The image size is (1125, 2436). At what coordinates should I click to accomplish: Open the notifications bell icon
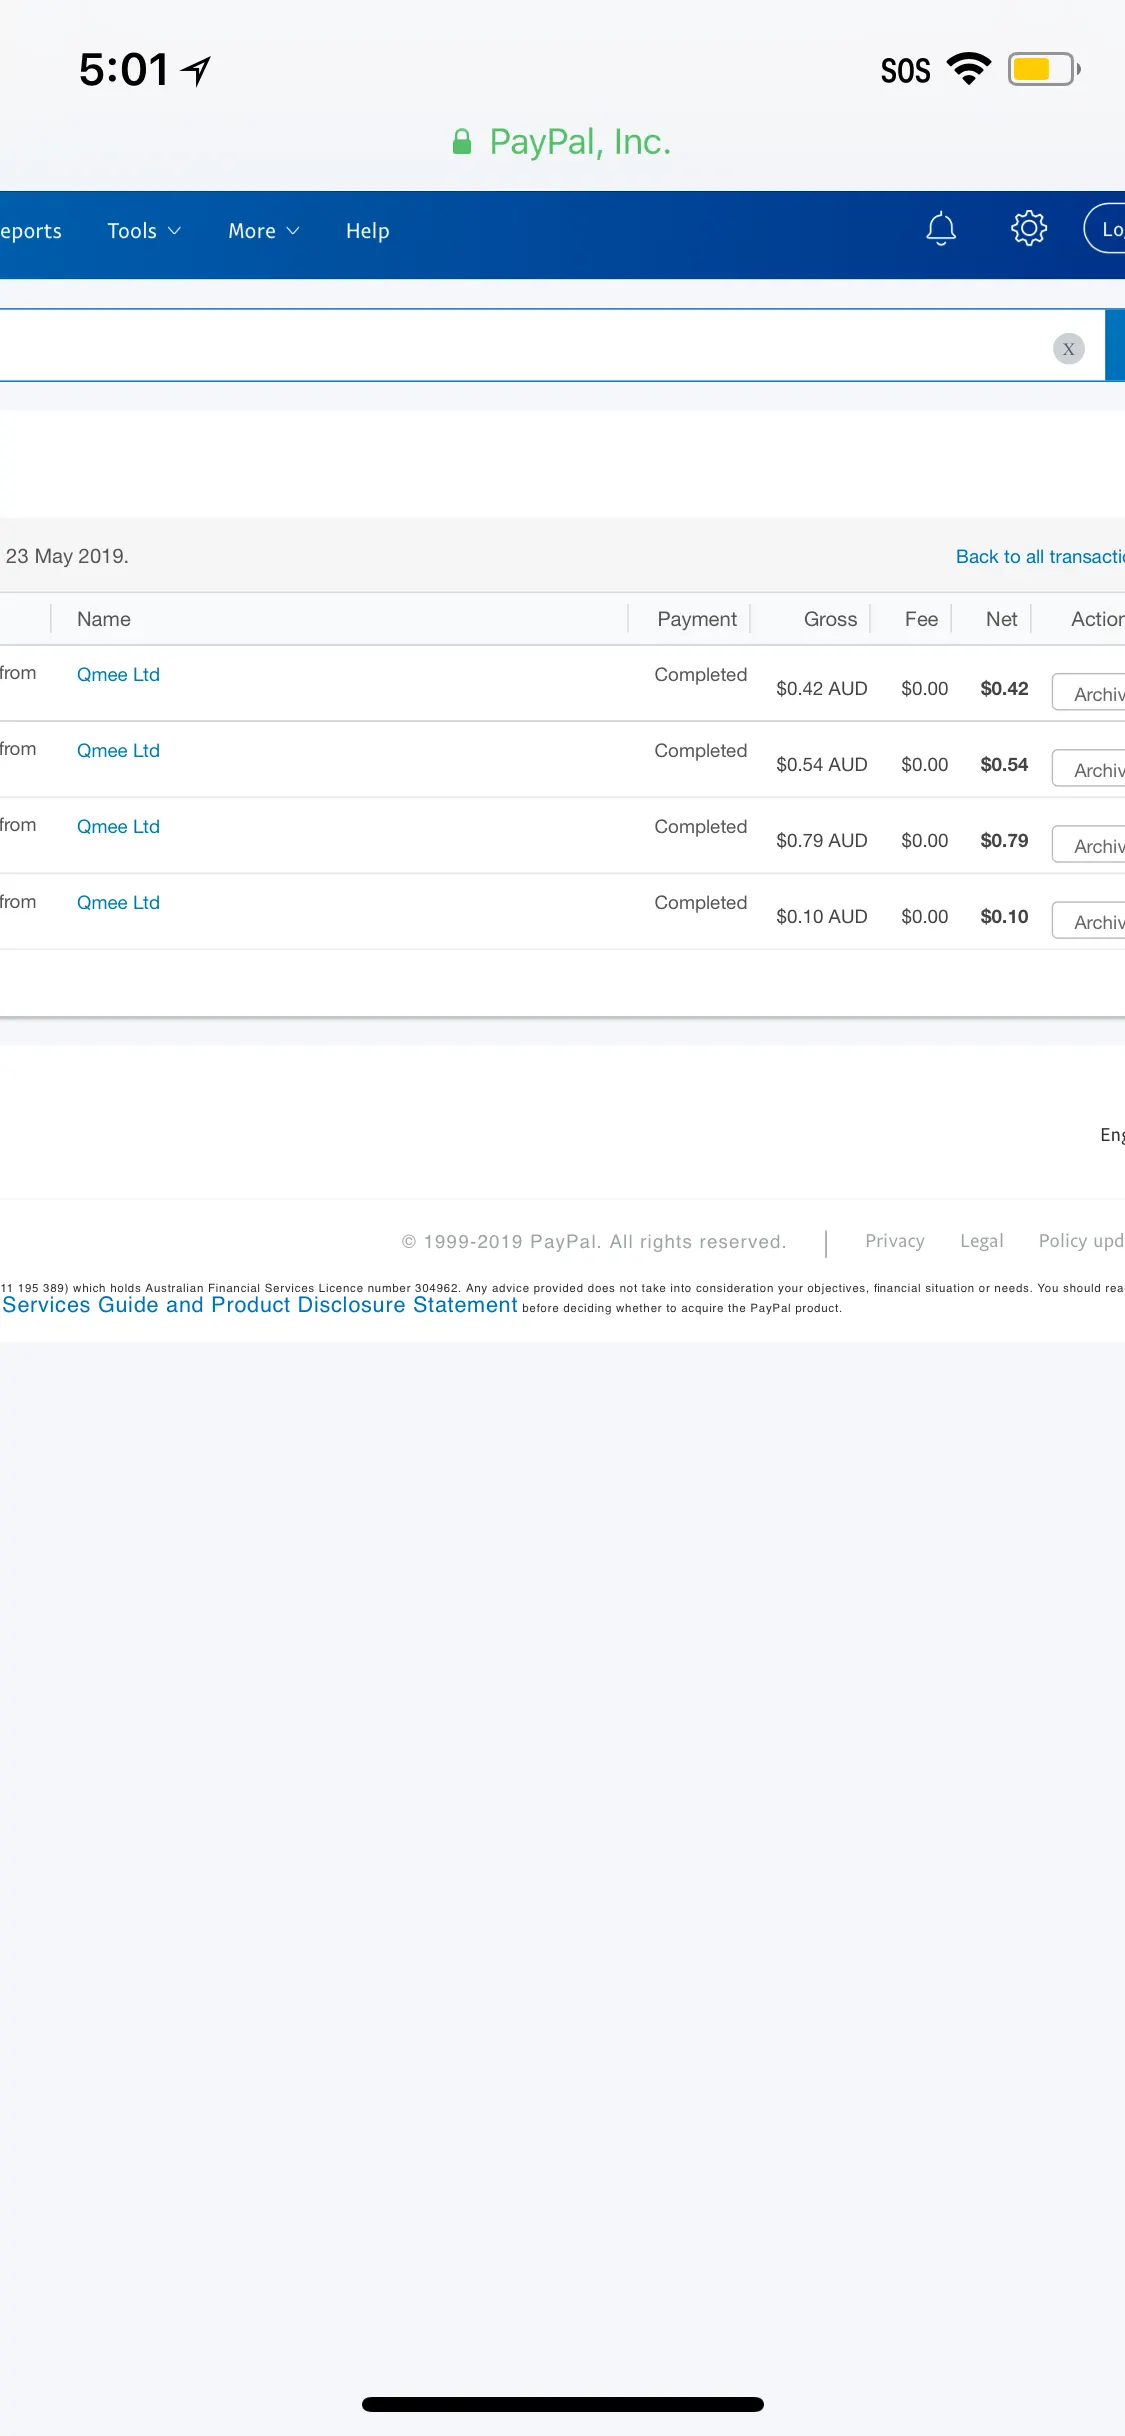[x=940, y=229]
